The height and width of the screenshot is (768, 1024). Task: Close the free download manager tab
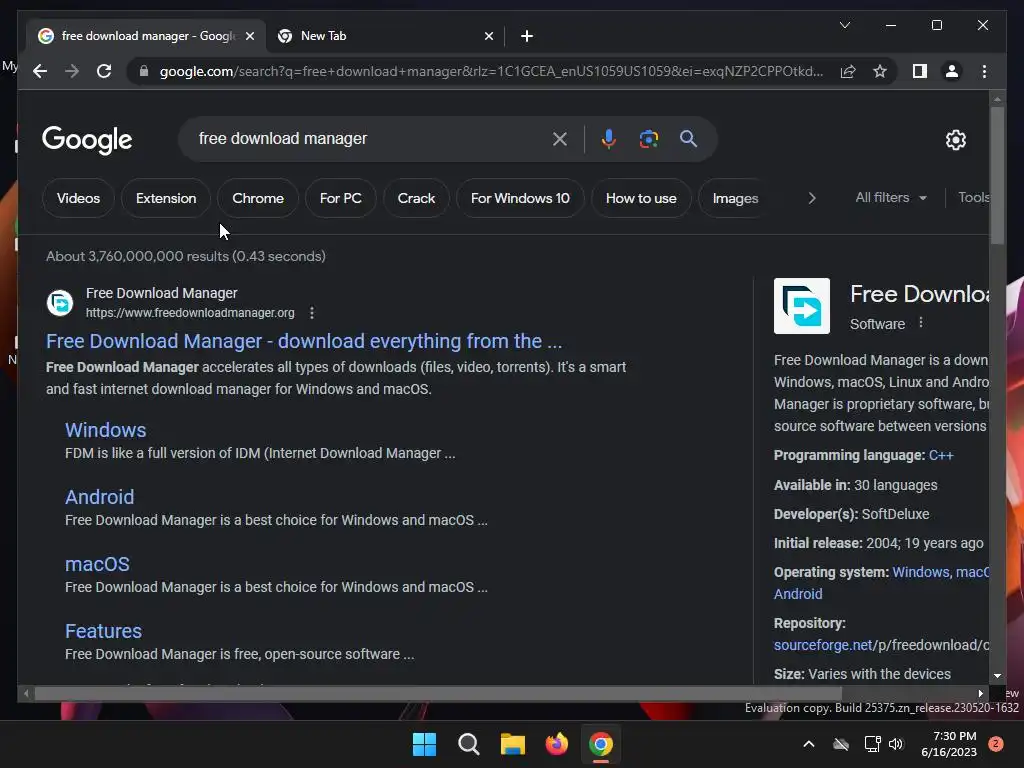point(249,36)
